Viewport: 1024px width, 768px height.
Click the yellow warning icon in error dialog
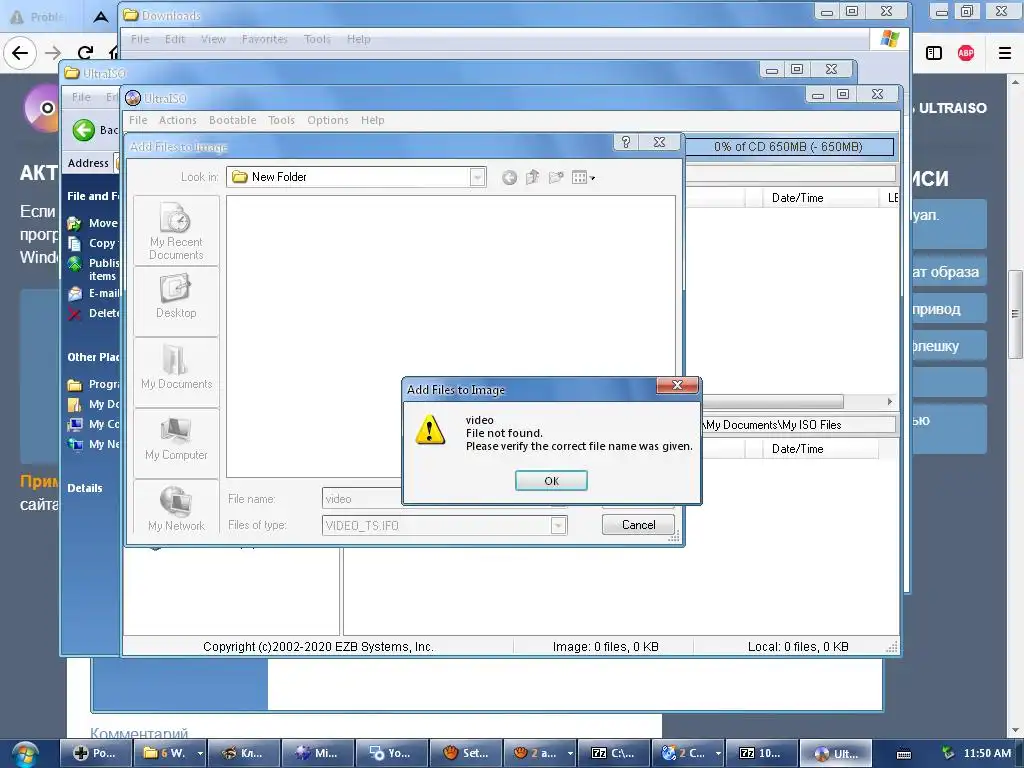[x=430, y=431]
